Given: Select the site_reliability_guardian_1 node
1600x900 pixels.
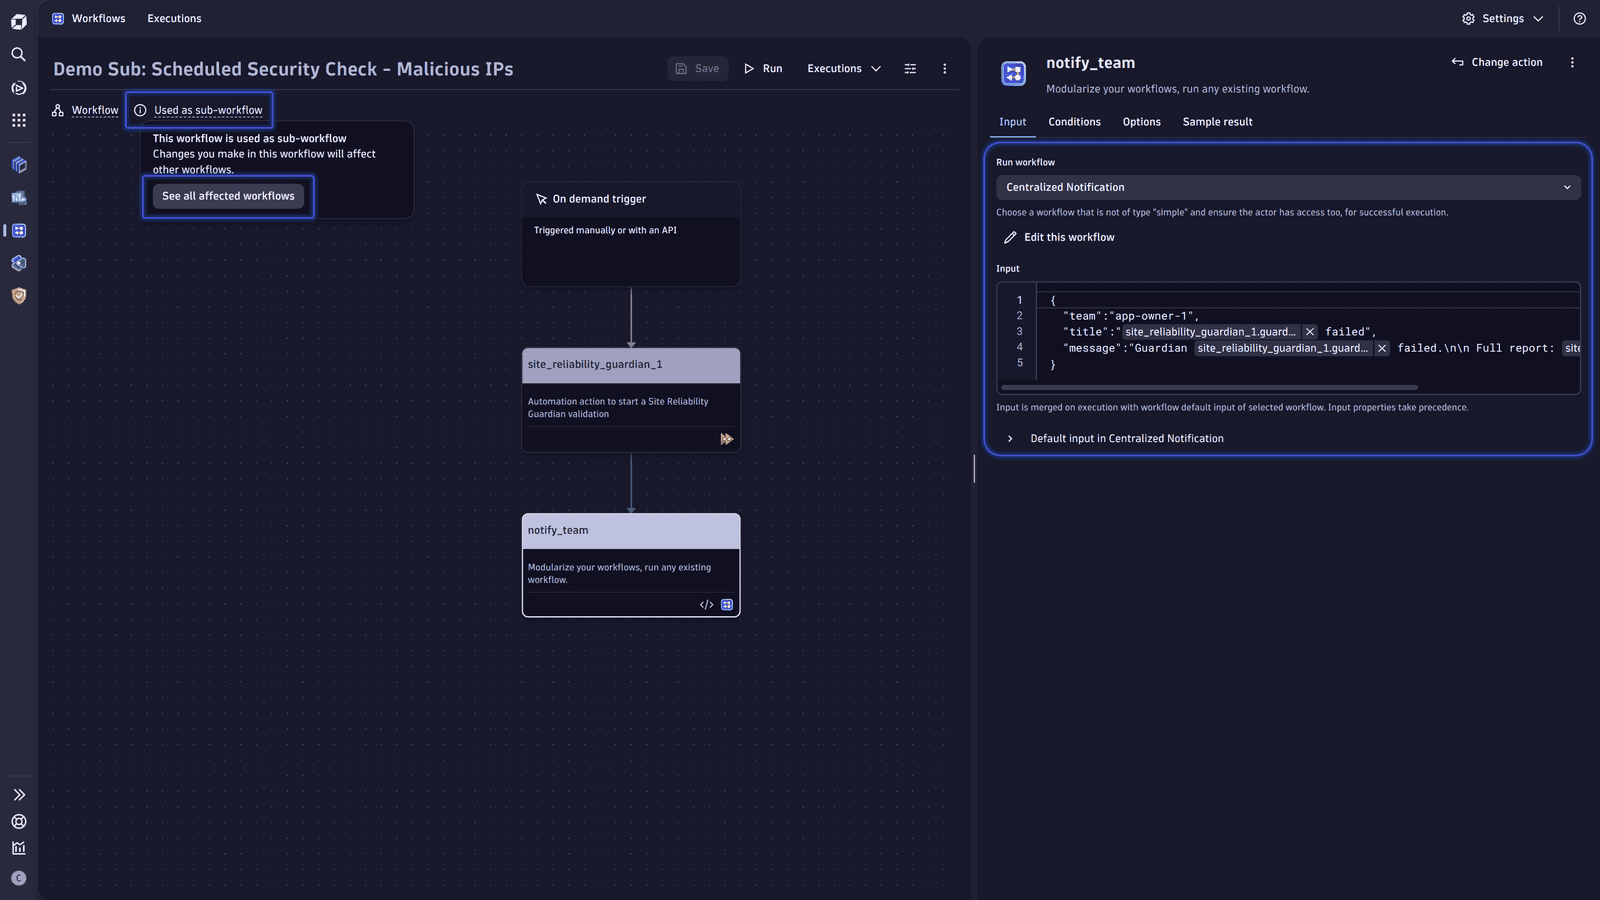Looking at the screenshot, I should click(x=631, y=400).
